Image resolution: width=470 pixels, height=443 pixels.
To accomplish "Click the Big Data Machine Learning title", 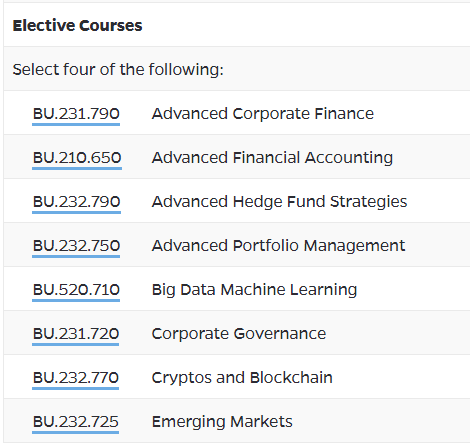I will pos(254,290).
